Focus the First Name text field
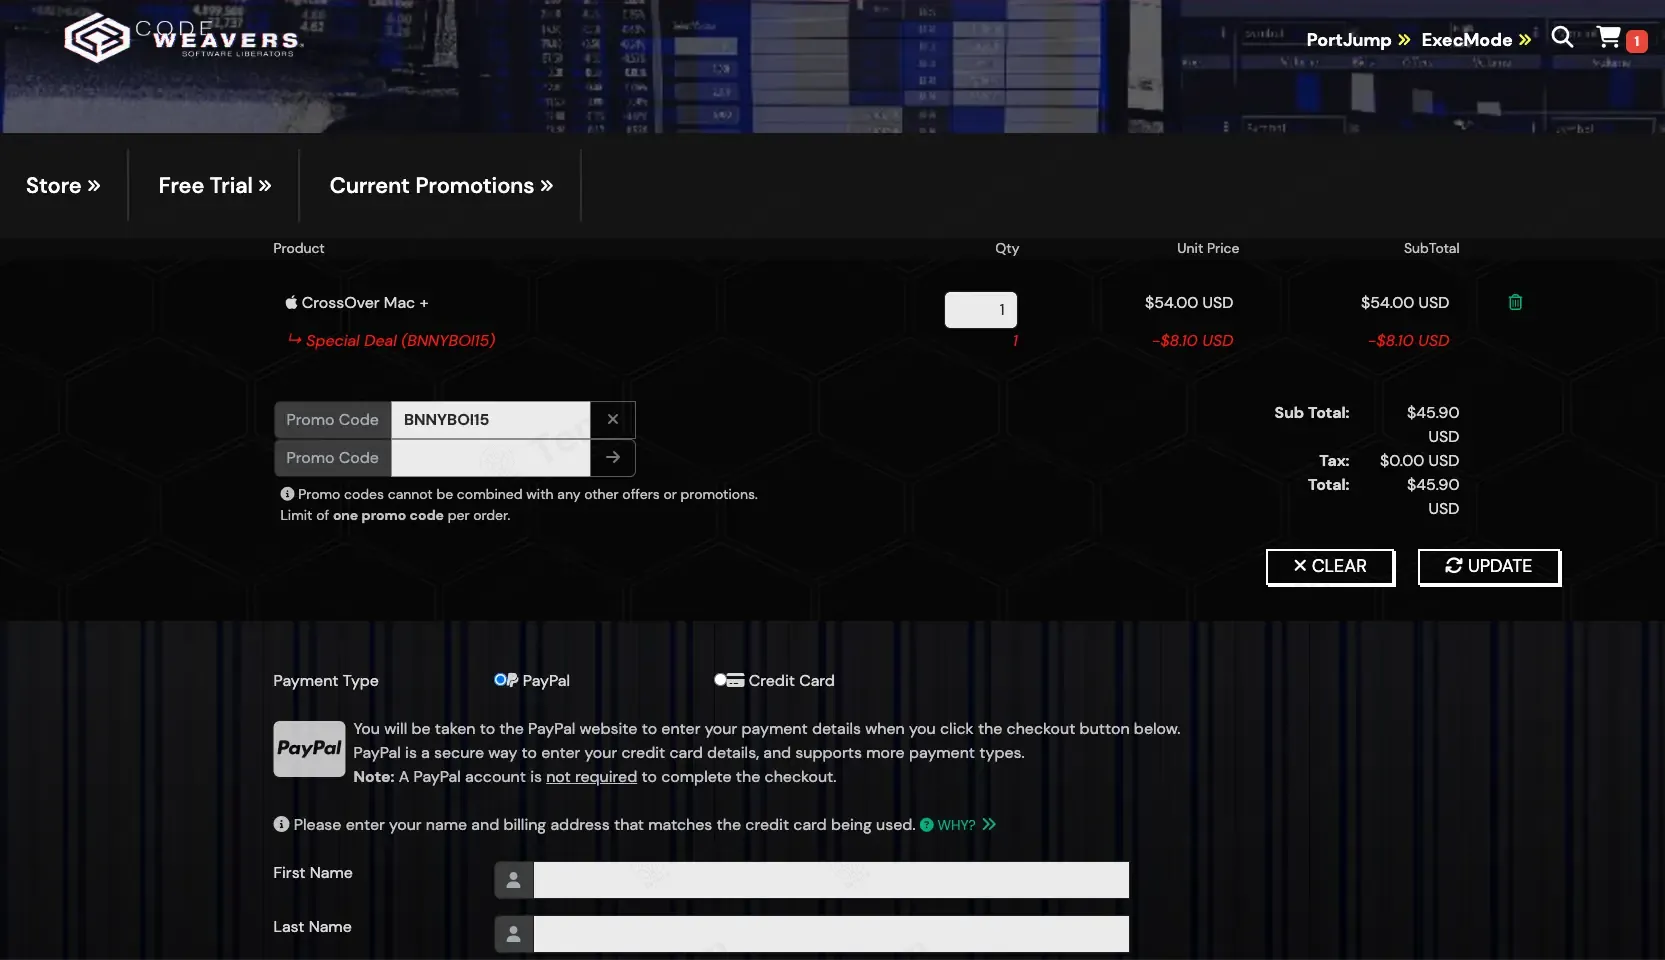The width and height of the screenshot is (1665, 960). pos(831,880)
